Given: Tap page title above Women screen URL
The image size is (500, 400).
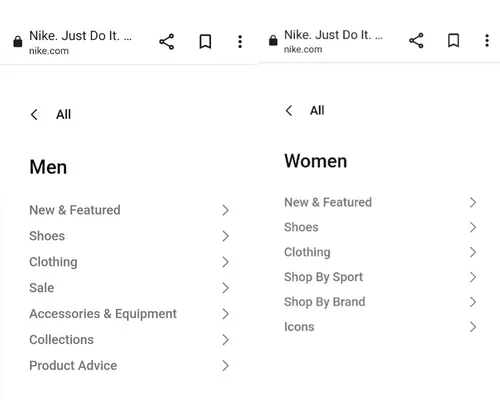Looking at the screenshot, I should coord(333,35).
